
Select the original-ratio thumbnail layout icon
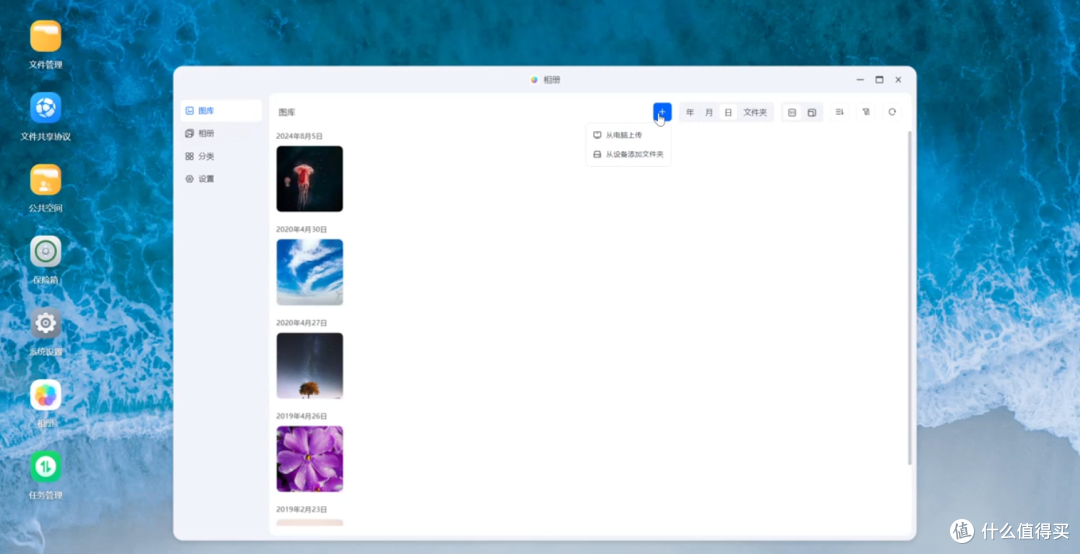(812, 112)
